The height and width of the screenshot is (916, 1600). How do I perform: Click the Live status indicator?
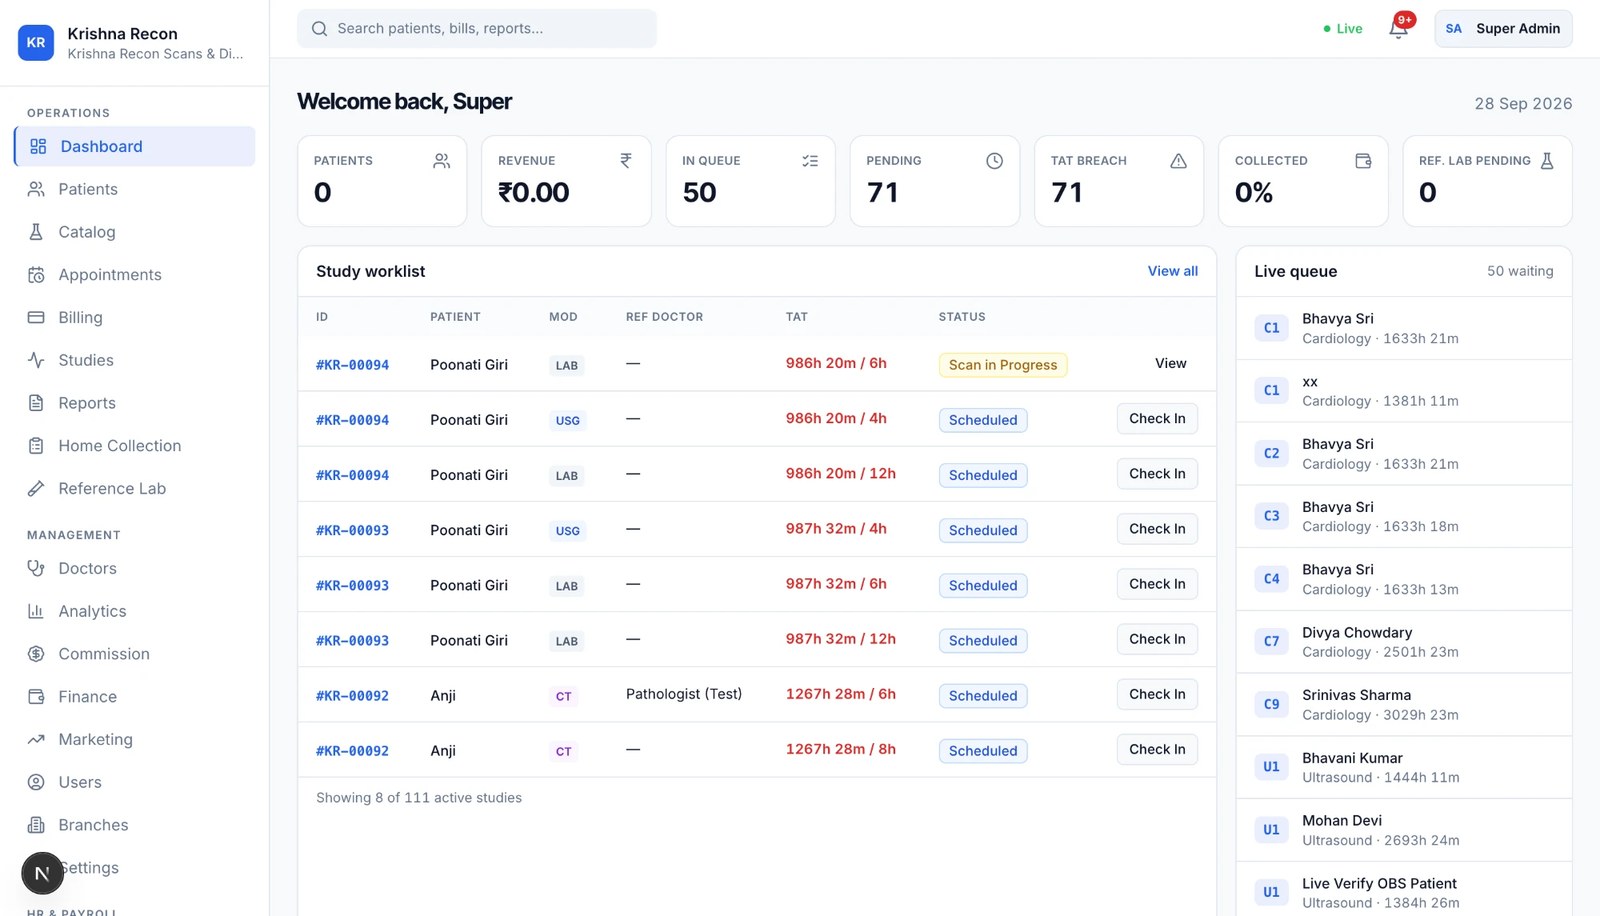point(1342,28)
